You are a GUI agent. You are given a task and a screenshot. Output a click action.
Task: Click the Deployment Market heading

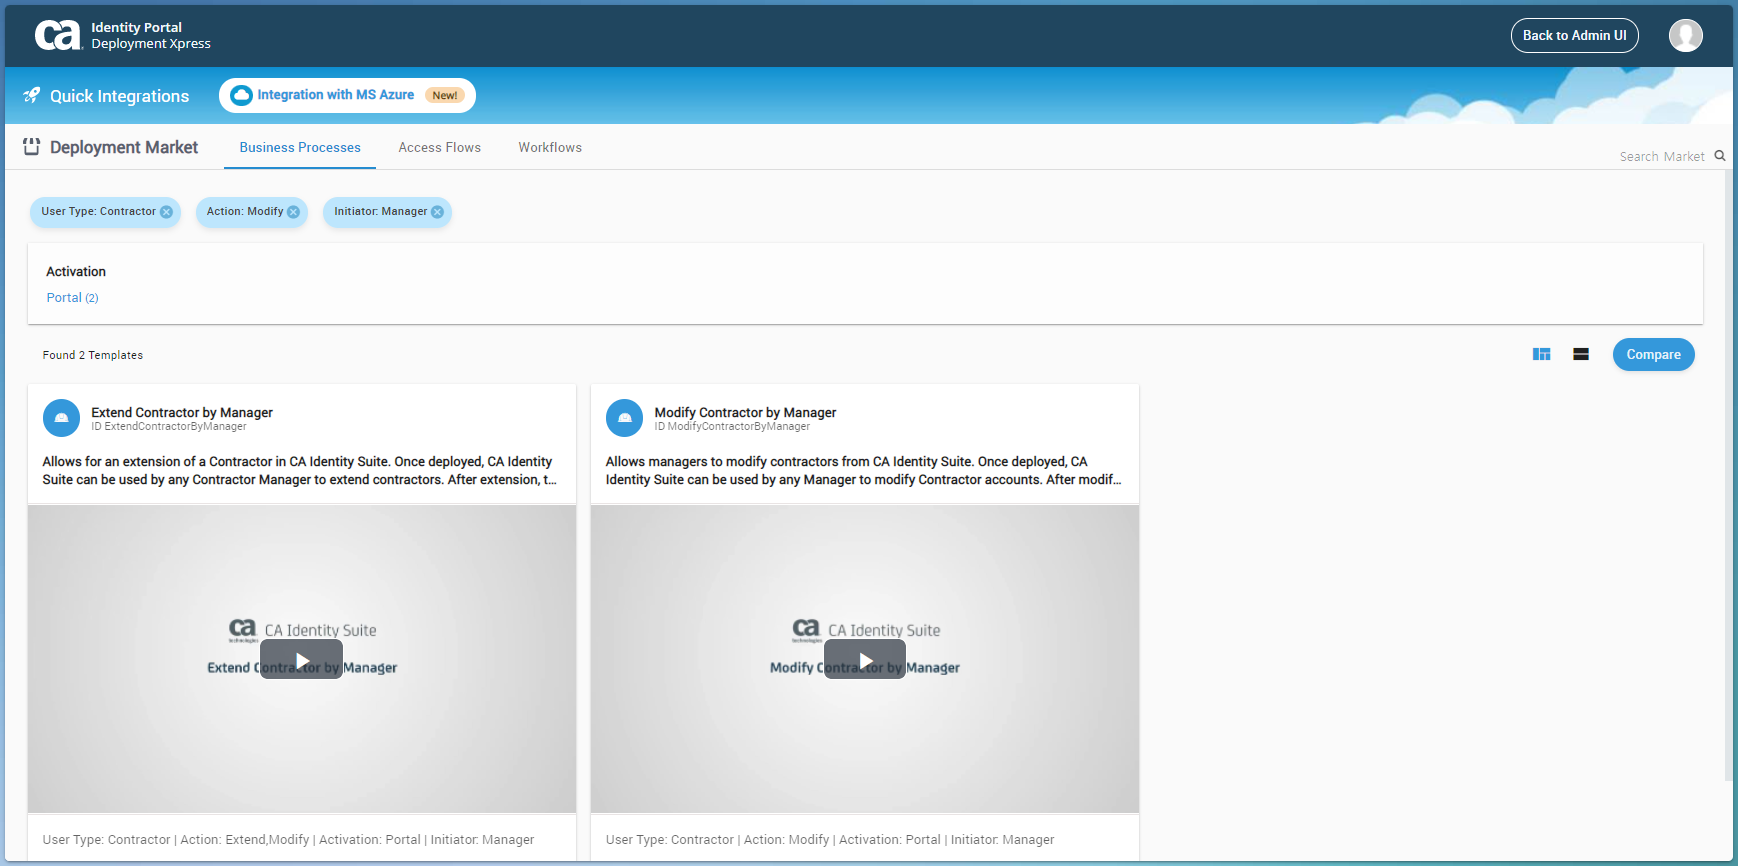click(x=124, y=147)
